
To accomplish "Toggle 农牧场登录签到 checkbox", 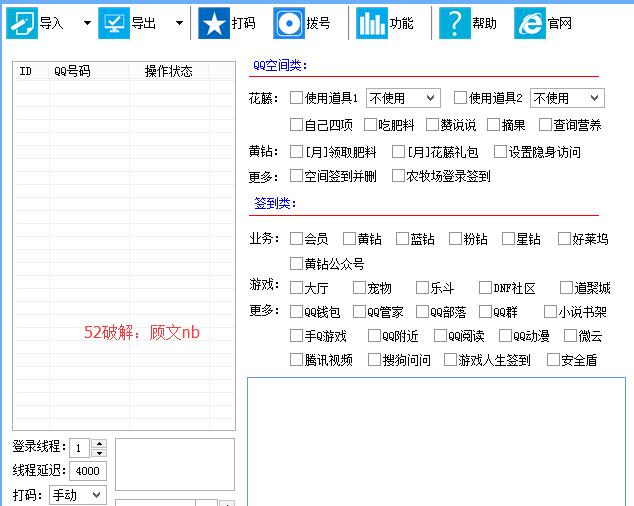I will [398, 176].
